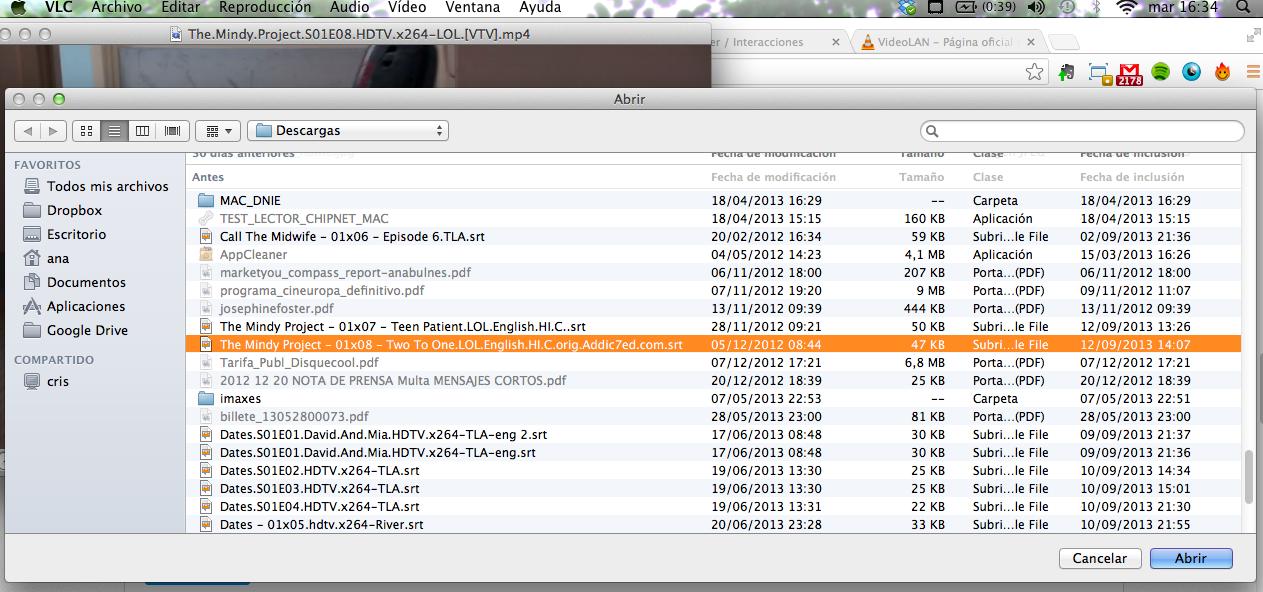The image size is (1263, 592).
Task: Expand the Descargas folder location popup
Action: [x=348, y=131]
